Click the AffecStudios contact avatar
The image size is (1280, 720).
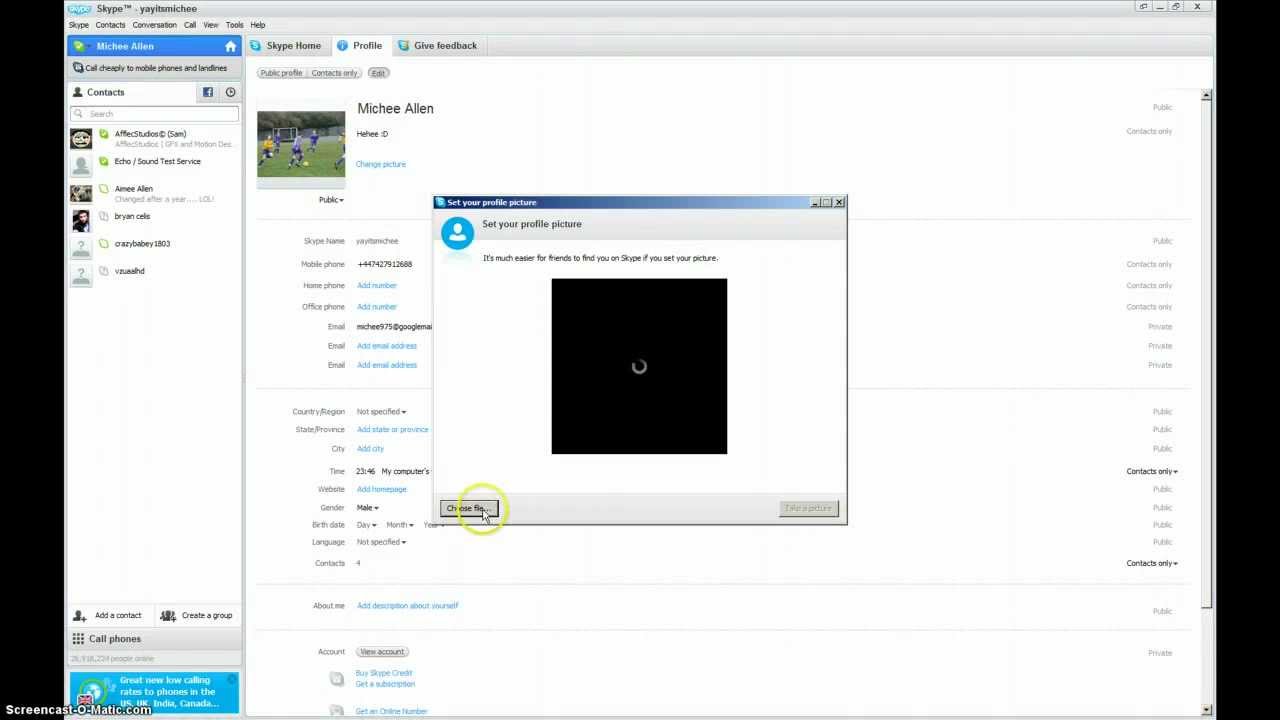click(x=81, y=139)
